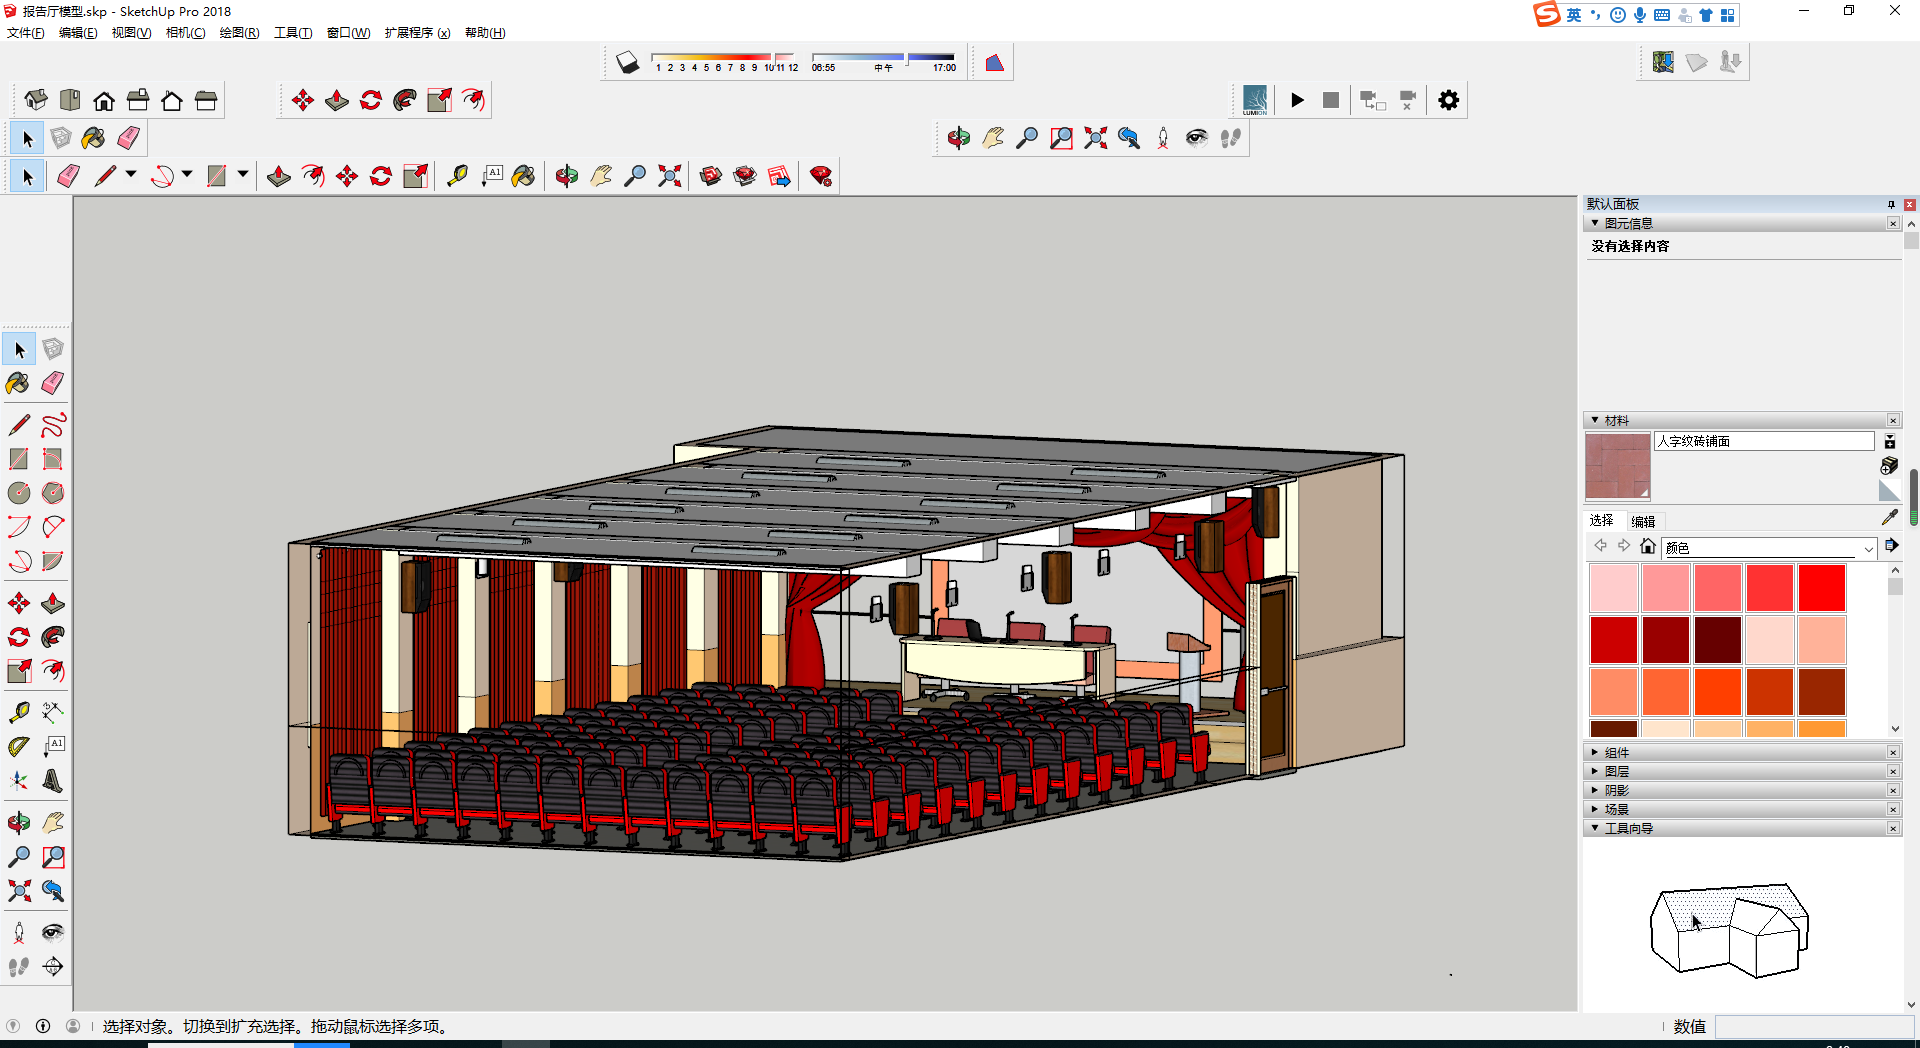Pick the light pink first swatch
The image size is (1920, 1048).
(x=1613, y=588)
